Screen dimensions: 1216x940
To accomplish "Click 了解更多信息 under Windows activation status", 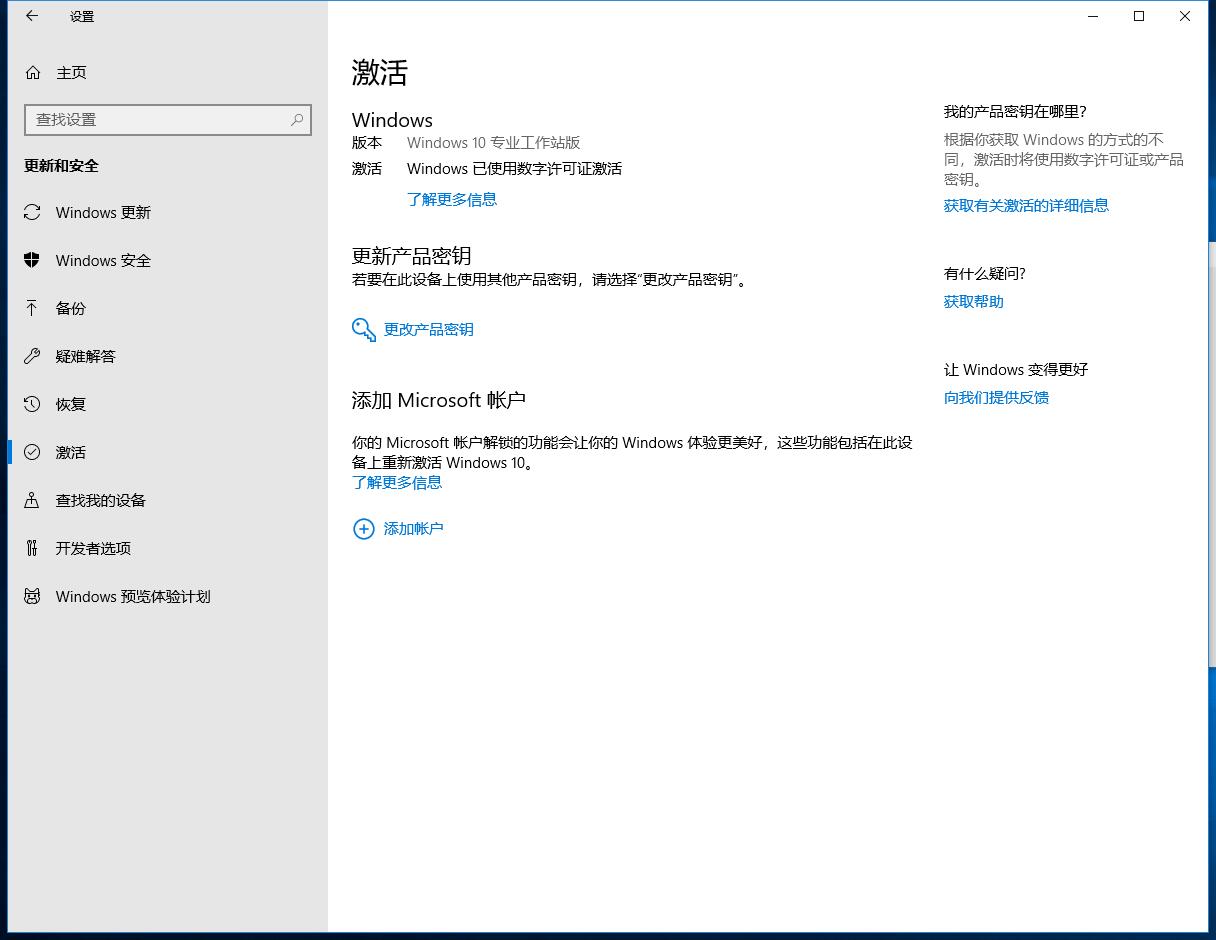I will coord(451,199).
